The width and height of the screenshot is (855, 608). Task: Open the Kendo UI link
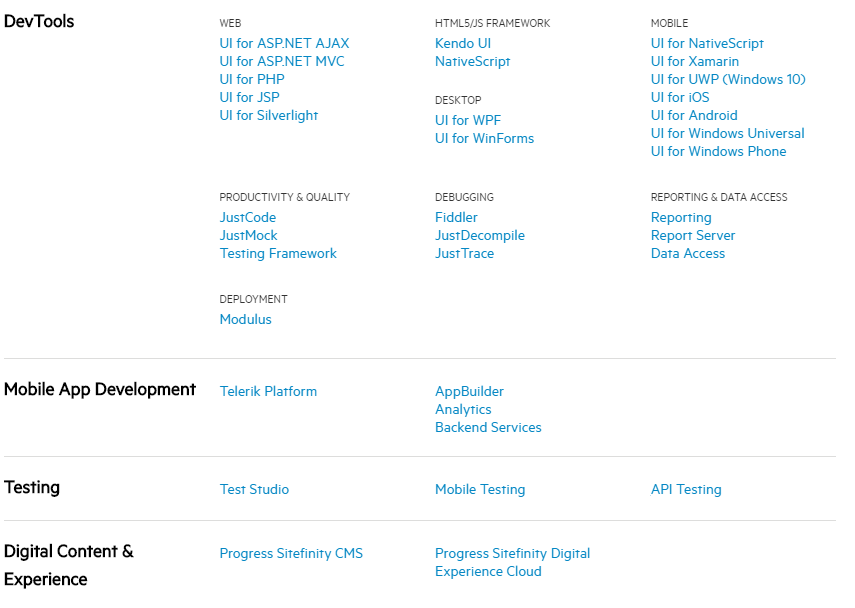[x=463, y=44]
